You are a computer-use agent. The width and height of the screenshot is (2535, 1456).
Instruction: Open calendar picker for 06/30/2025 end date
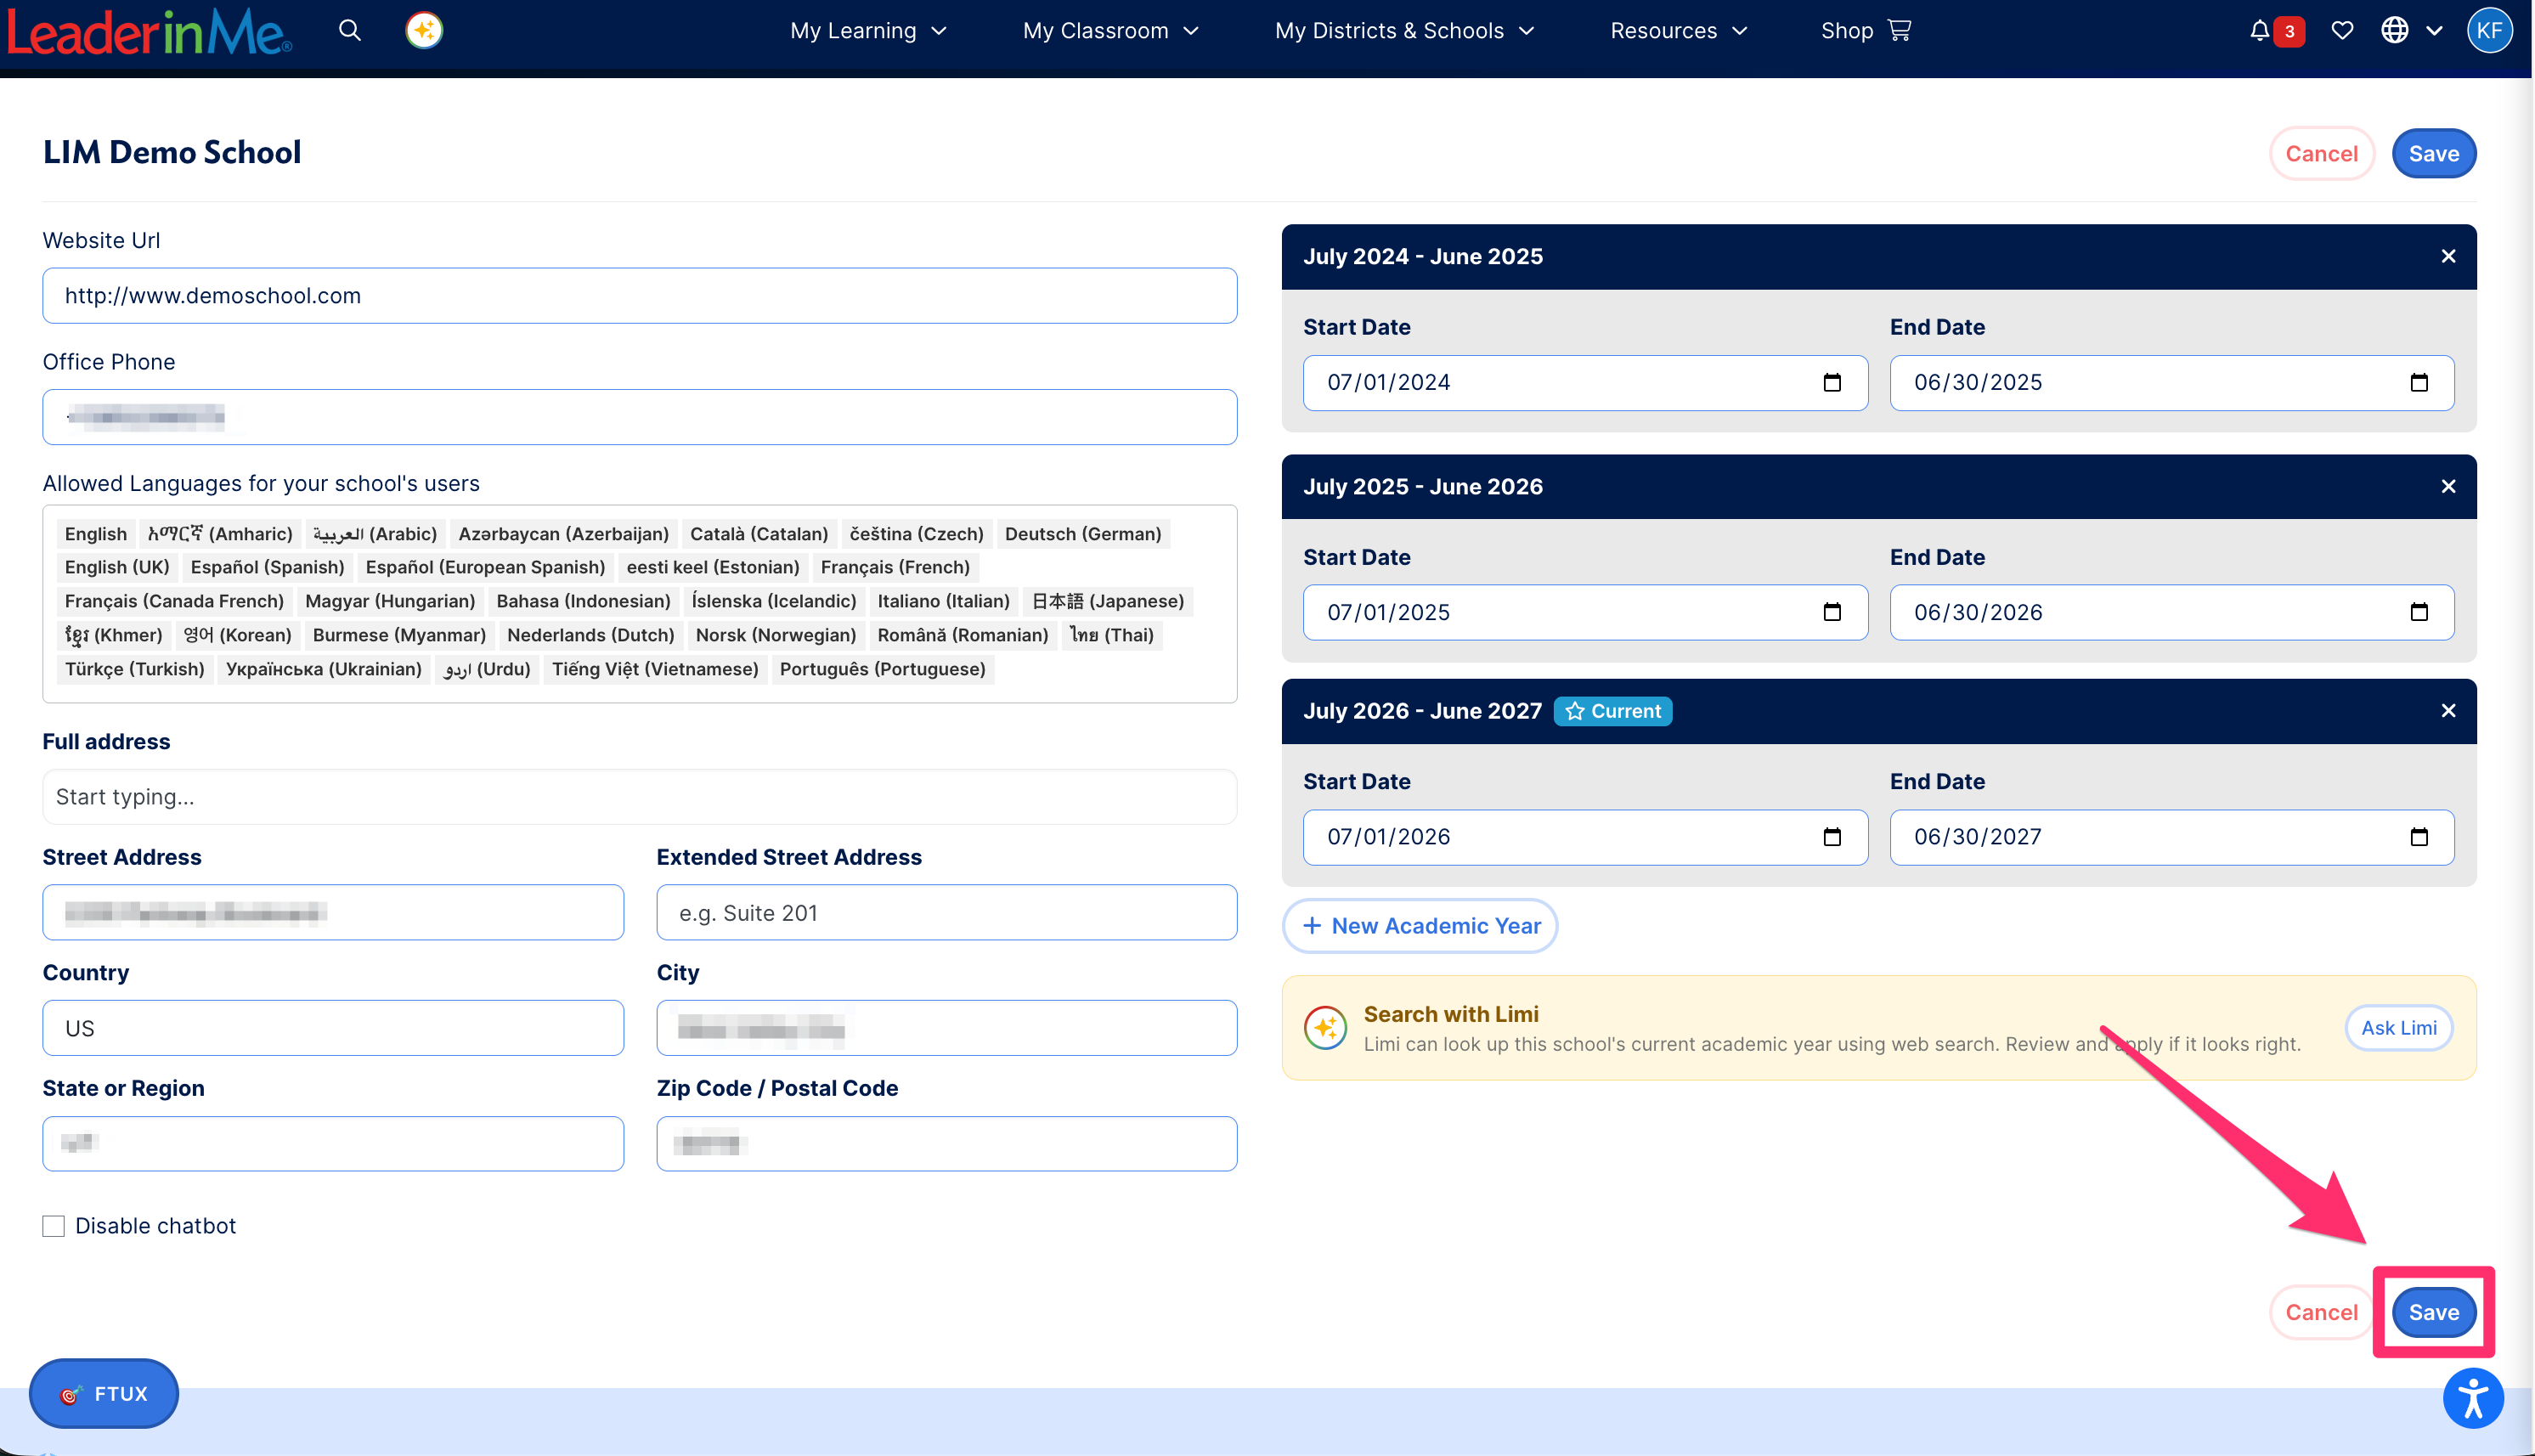pos(2418,383)
